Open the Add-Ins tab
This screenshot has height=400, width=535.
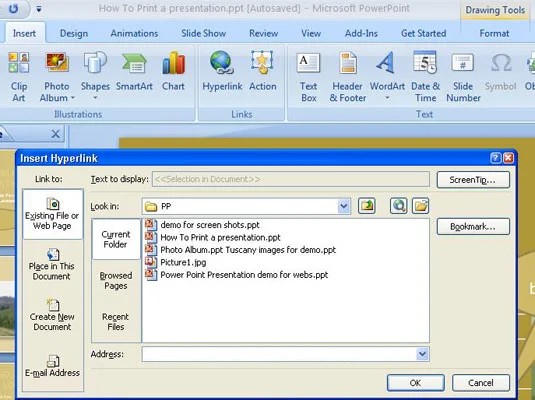[x=361, y=33]
